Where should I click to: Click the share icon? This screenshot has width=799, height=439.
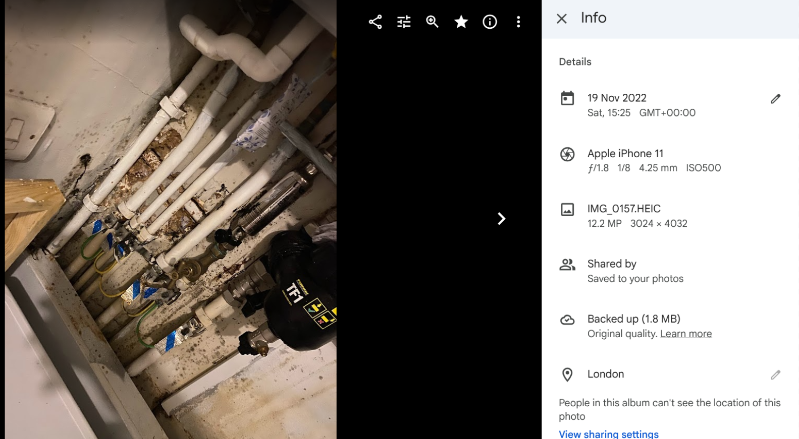click(x=376, y=22)
